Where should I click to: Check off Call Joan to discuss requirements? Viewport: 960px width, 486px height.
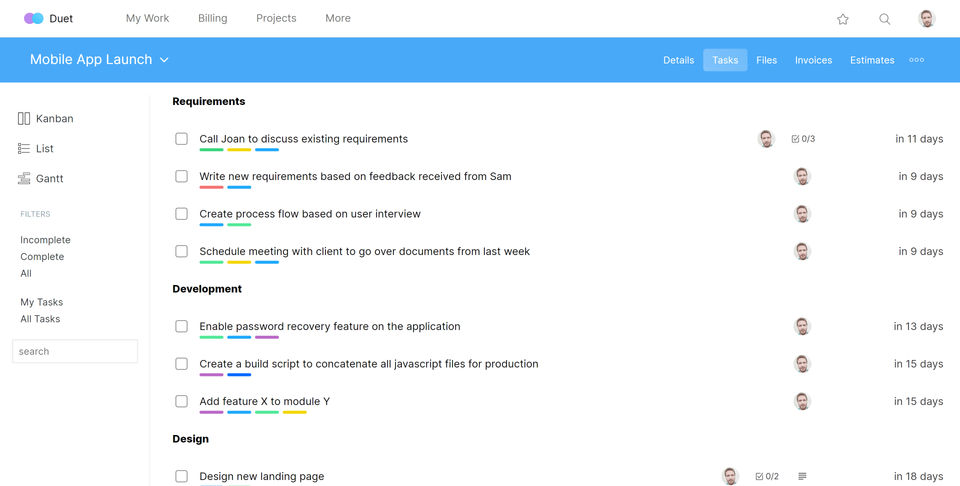(x=182, y=139)
